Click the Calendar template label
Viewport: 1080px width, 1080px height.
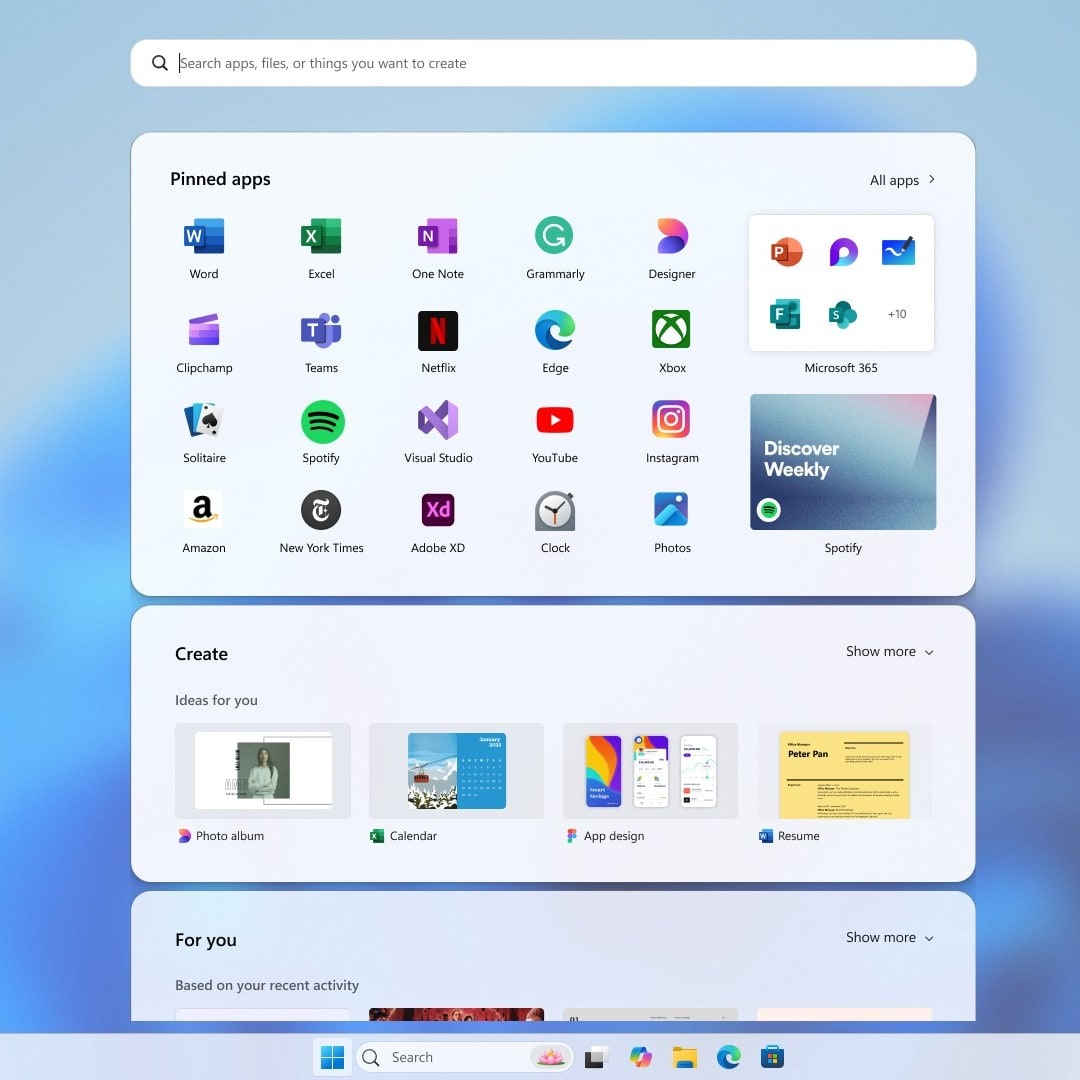(413, 835)
